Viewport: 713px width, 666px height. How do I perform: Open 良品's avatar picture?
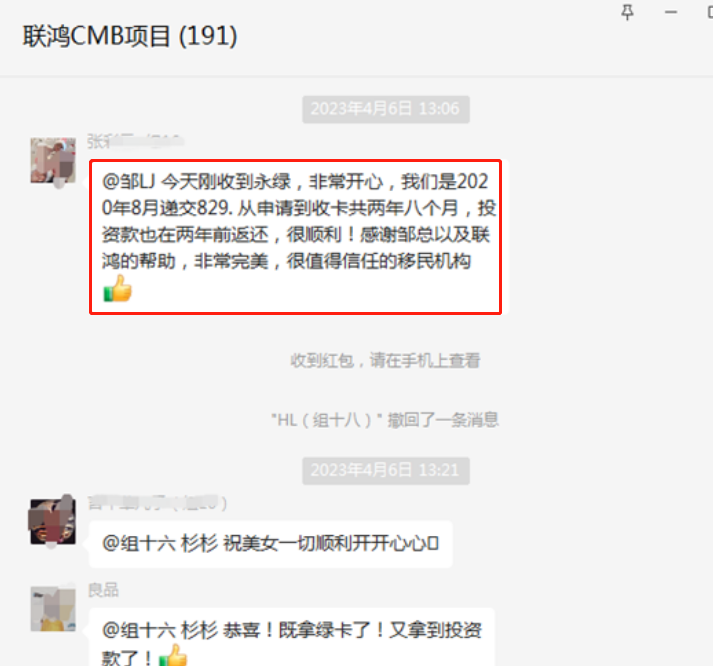pos(53,608)
